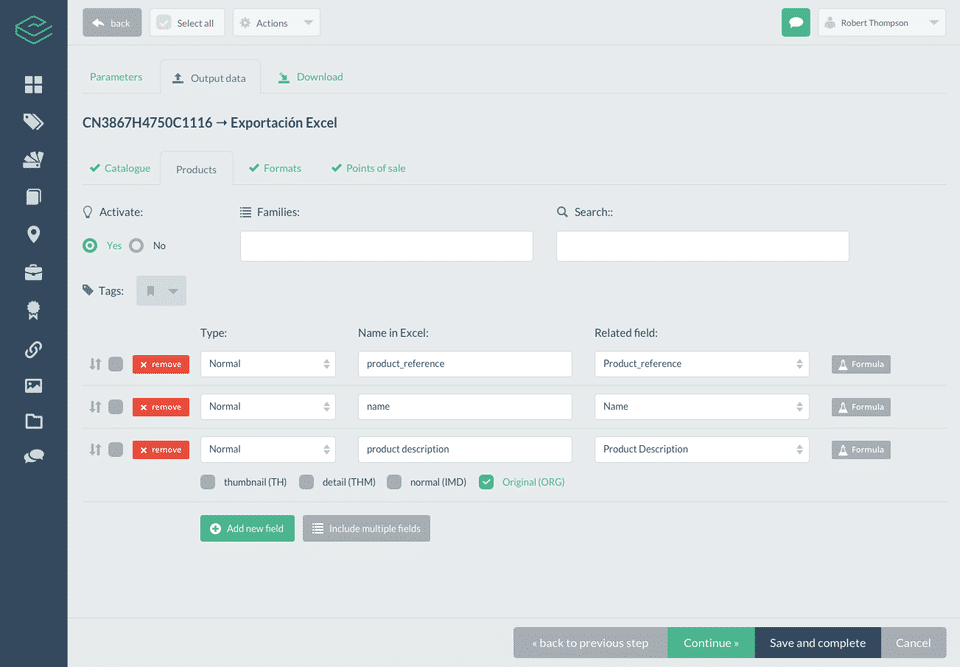Expand the Actions dropdown
960x667 pixels.
click(276, 23)
